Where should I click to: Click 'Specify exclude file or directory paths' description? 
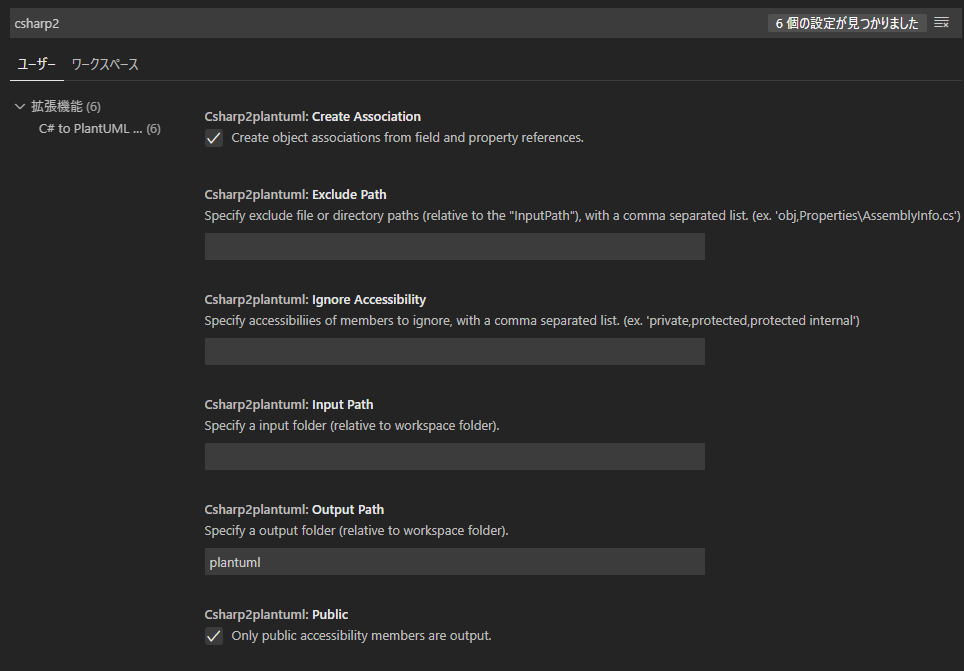click(x=582, y=216)
